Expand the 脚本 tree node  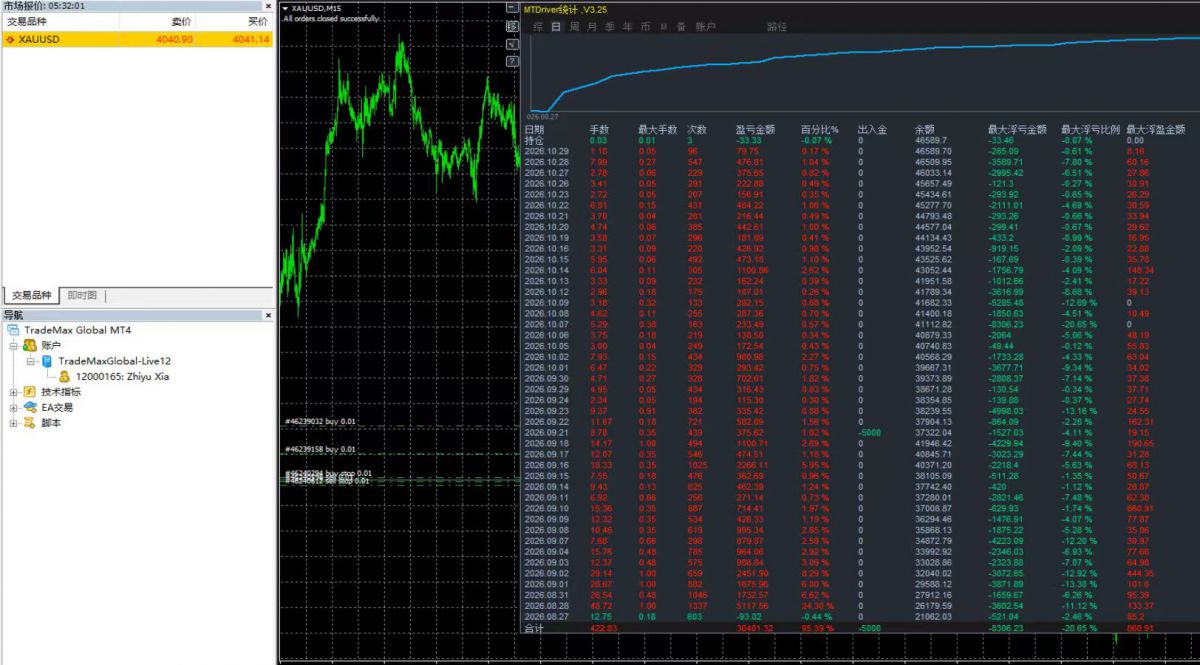click(13, 423)
